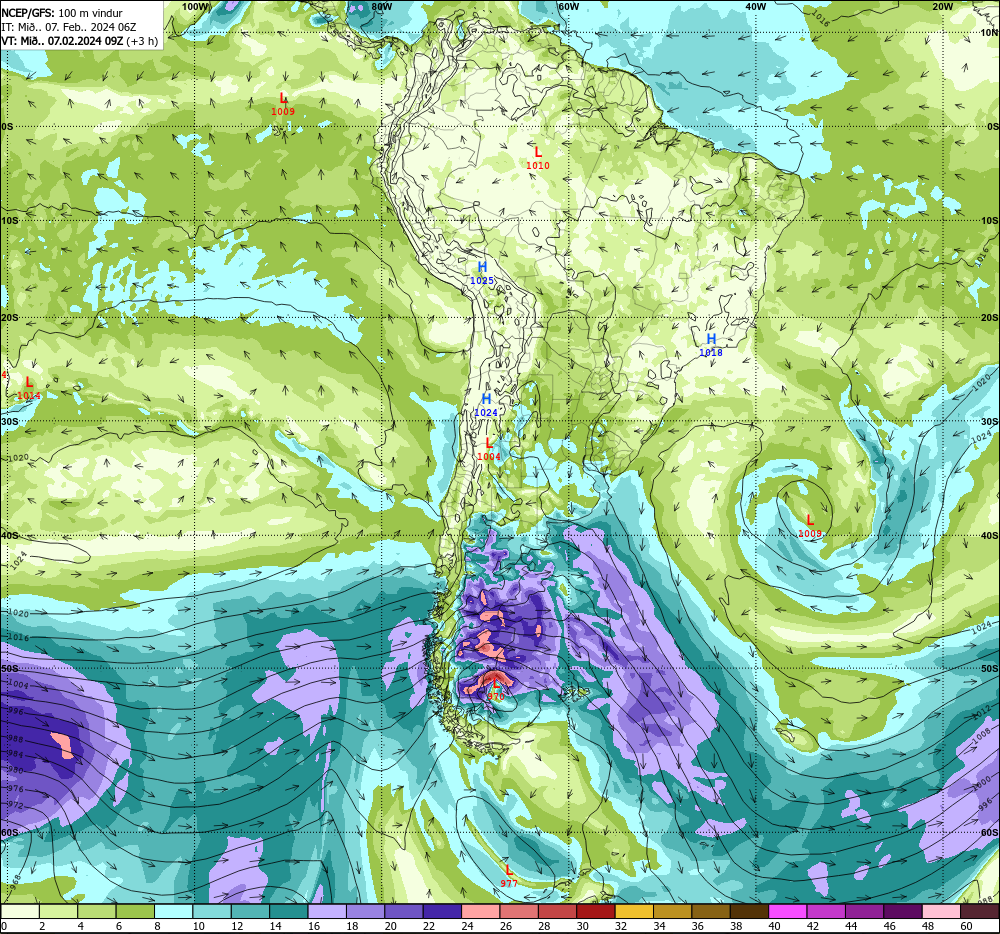
Task: Click the 'VT: Mið.. 07.02.2024 09Z (+3 h)' line
Action: tap(80, 41)
